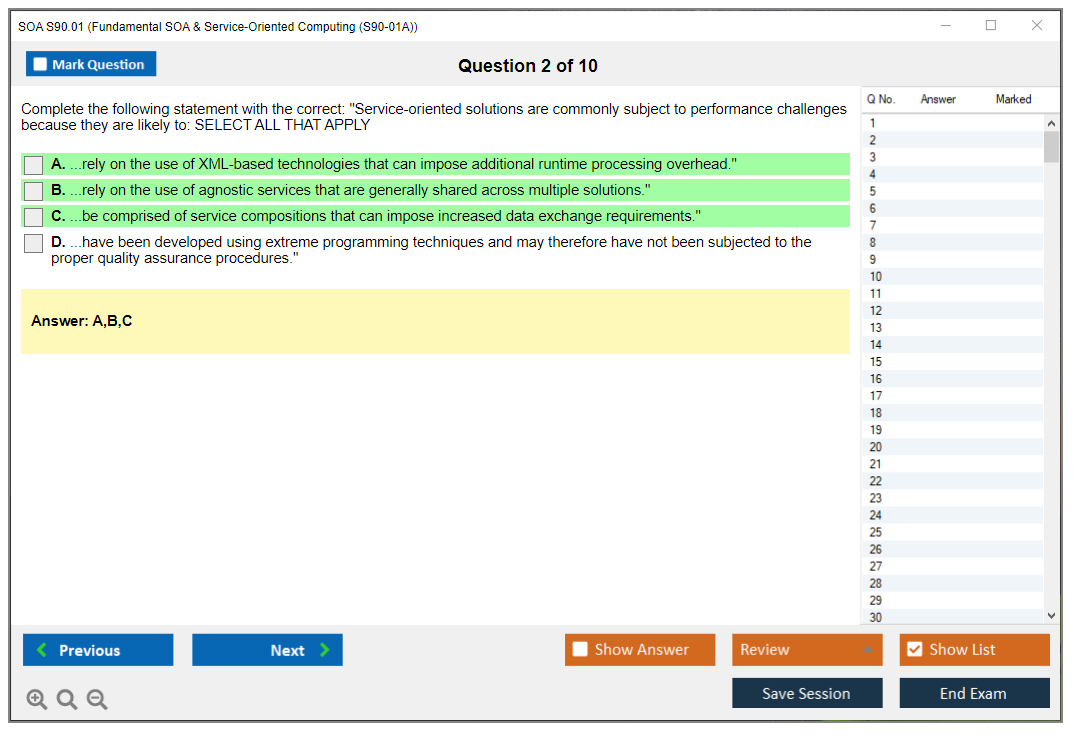Click the zoom out magnifier icon
The height and width of the screenshot is (735, 1075).
click(x=97, y=700)
